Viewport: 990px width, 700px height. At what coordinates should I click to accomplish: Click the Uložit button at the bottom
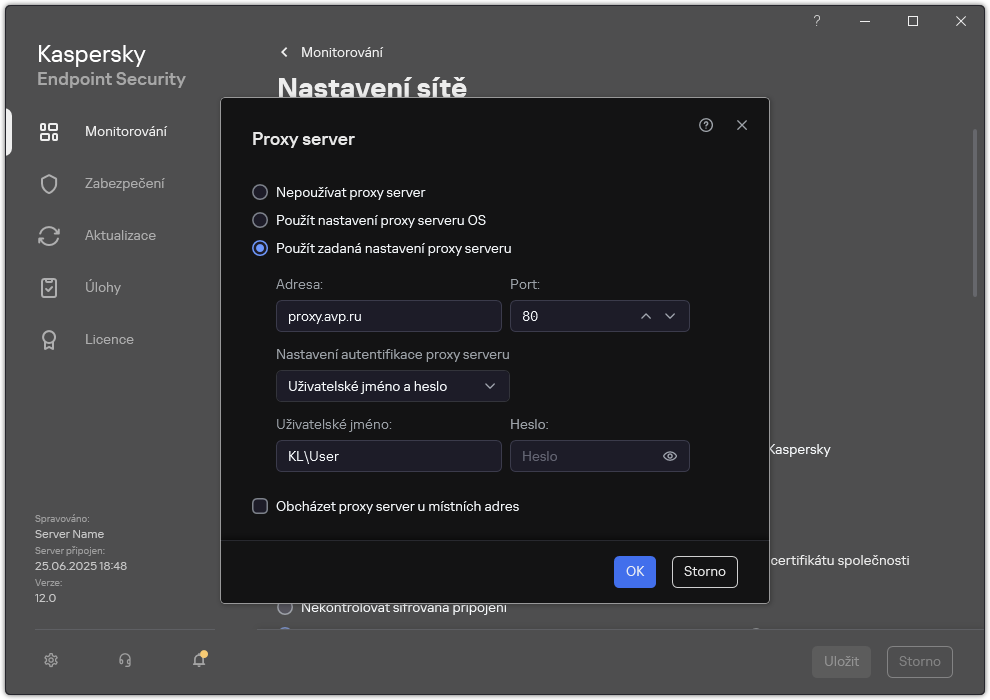pos(841,661)
